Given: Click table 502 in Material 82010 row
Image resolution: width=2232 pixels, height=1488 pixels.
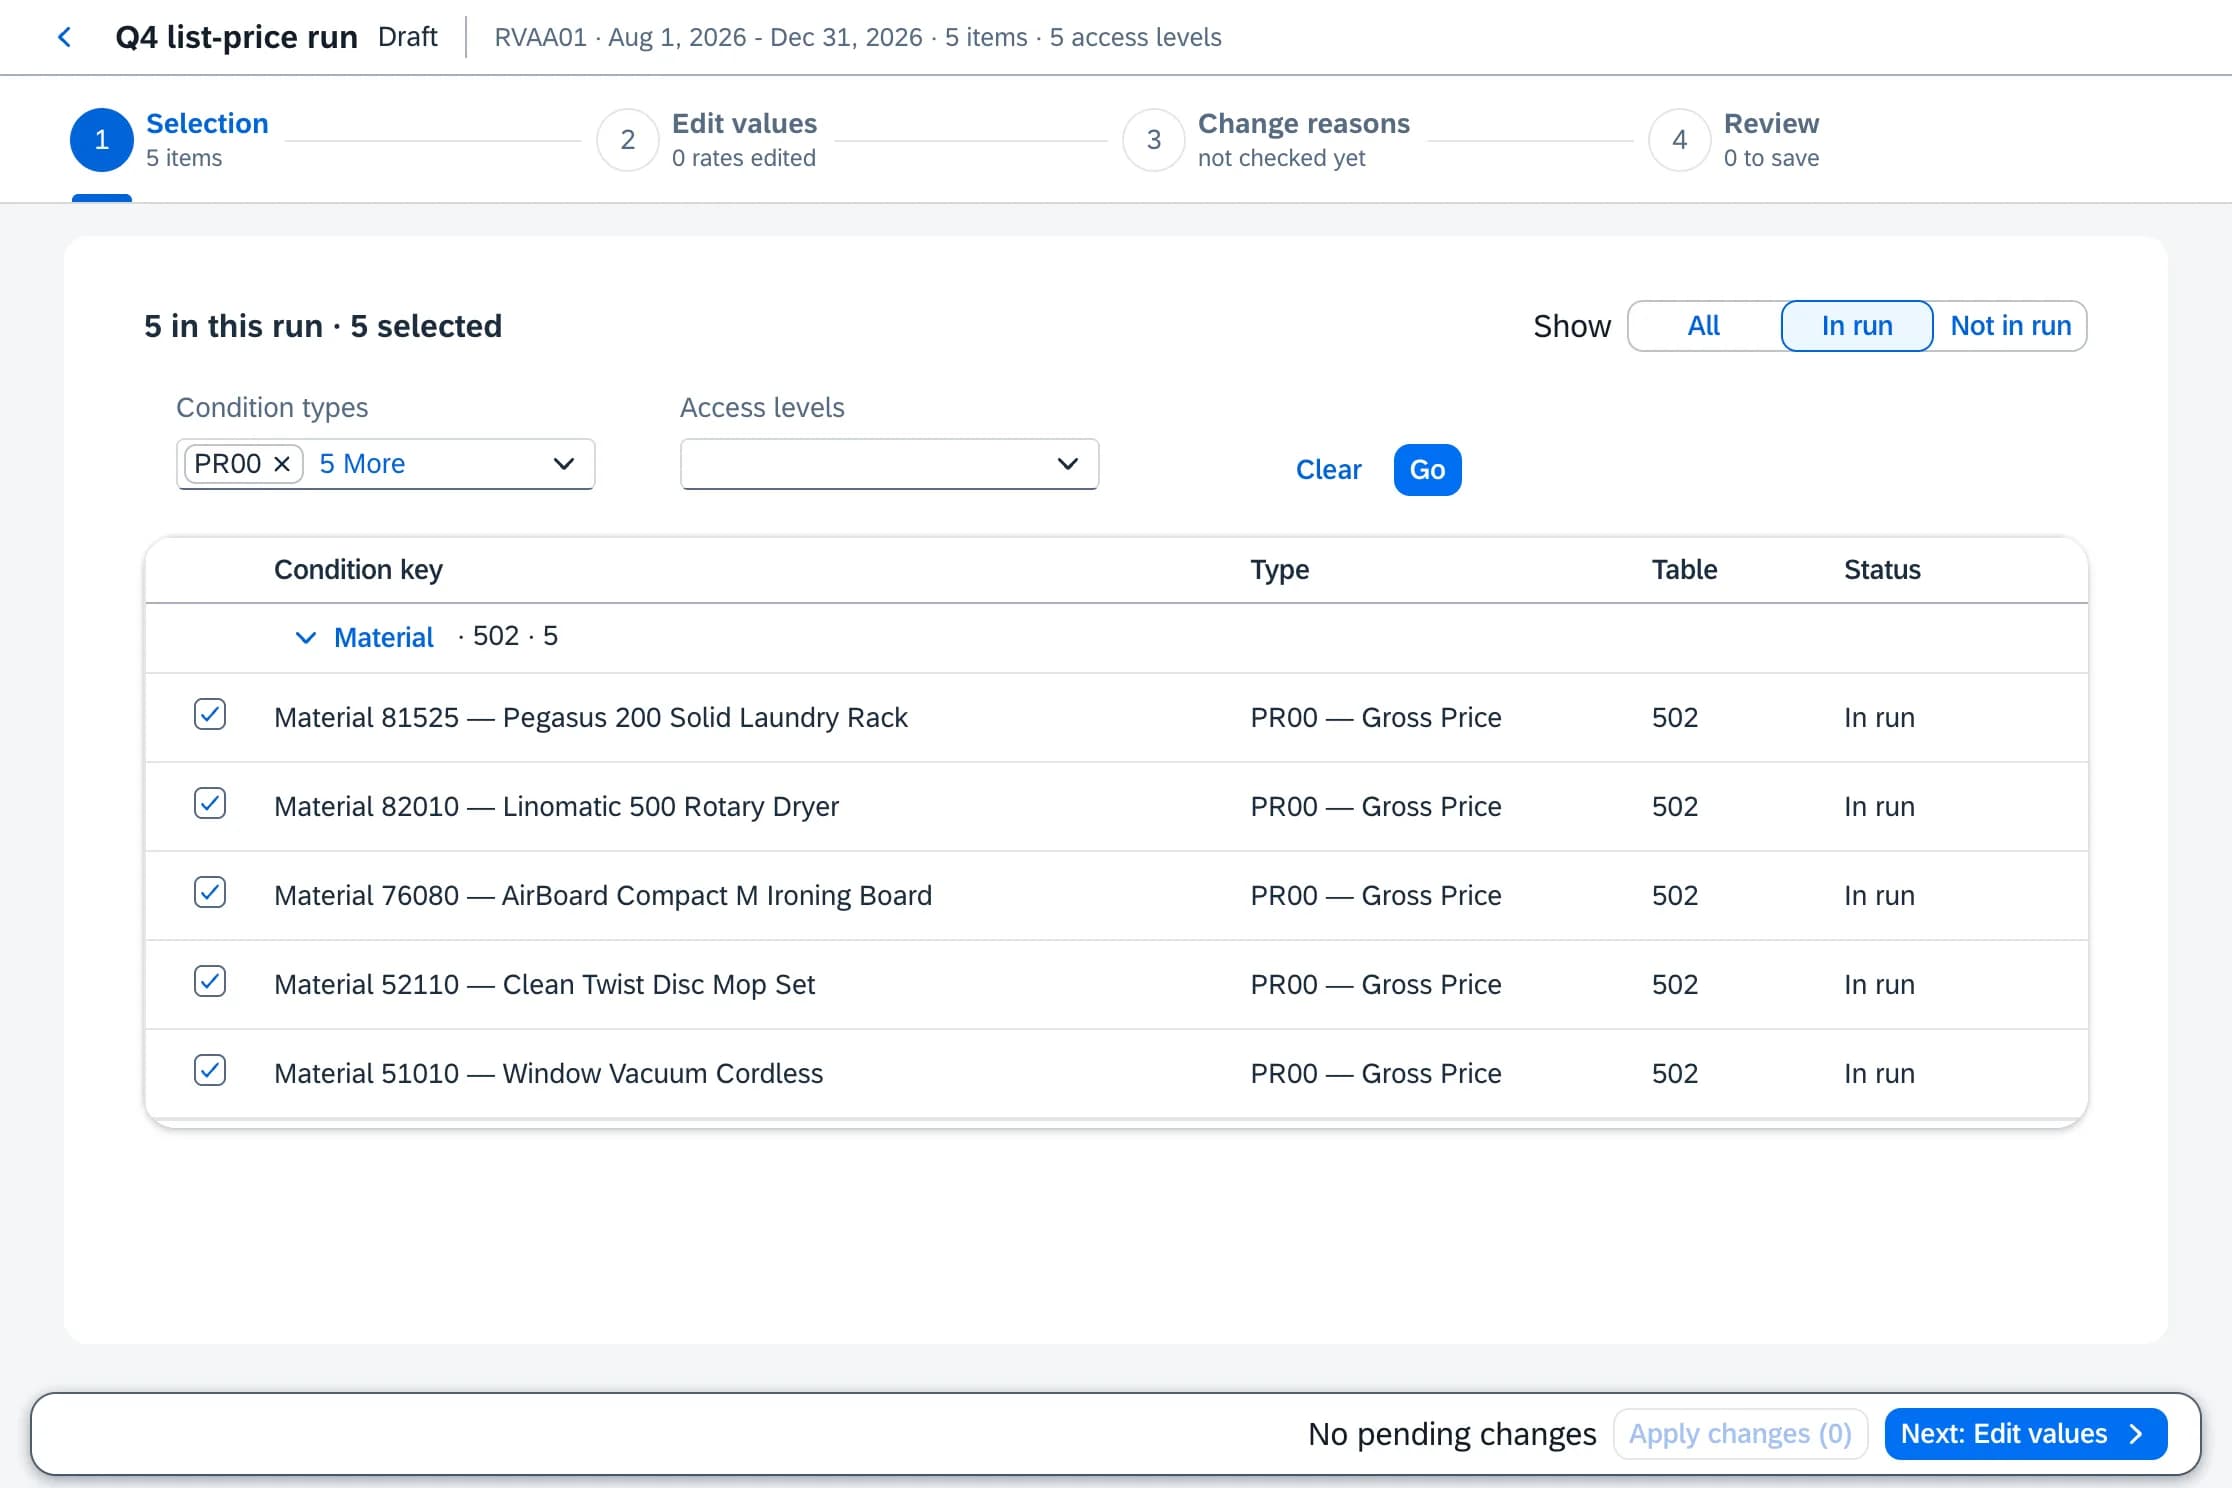Looking at the screenshot, I should [x=1675, y=806].
